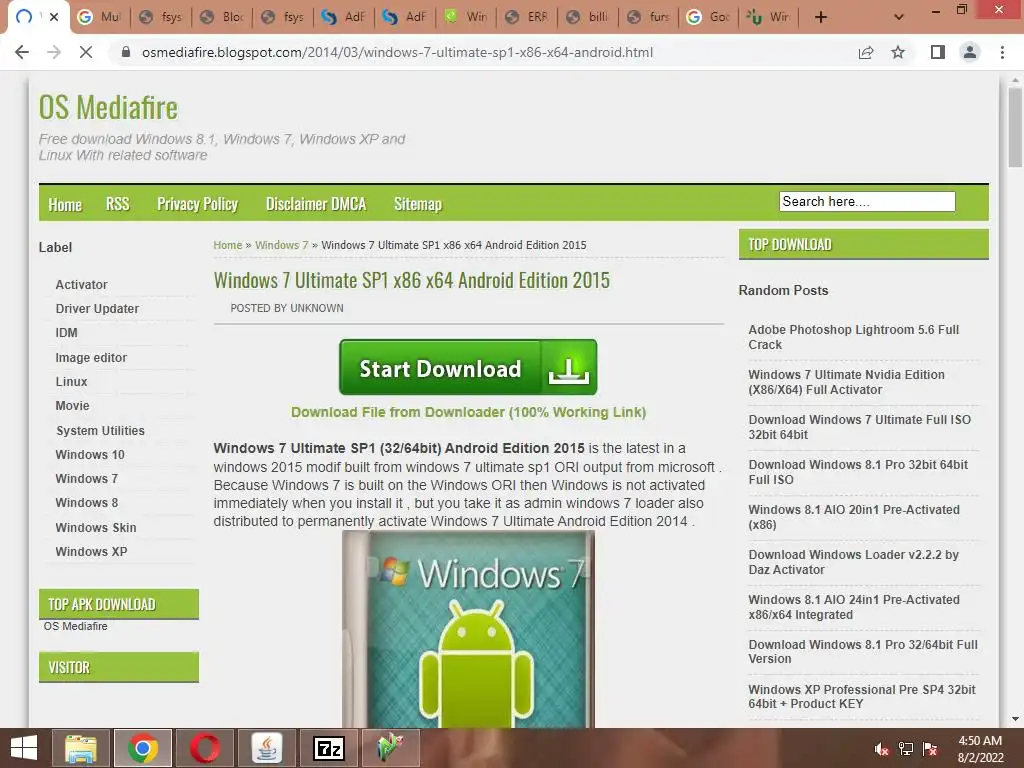
Task: Open the Java app on taskbar
Action: (x=266, y=748)
